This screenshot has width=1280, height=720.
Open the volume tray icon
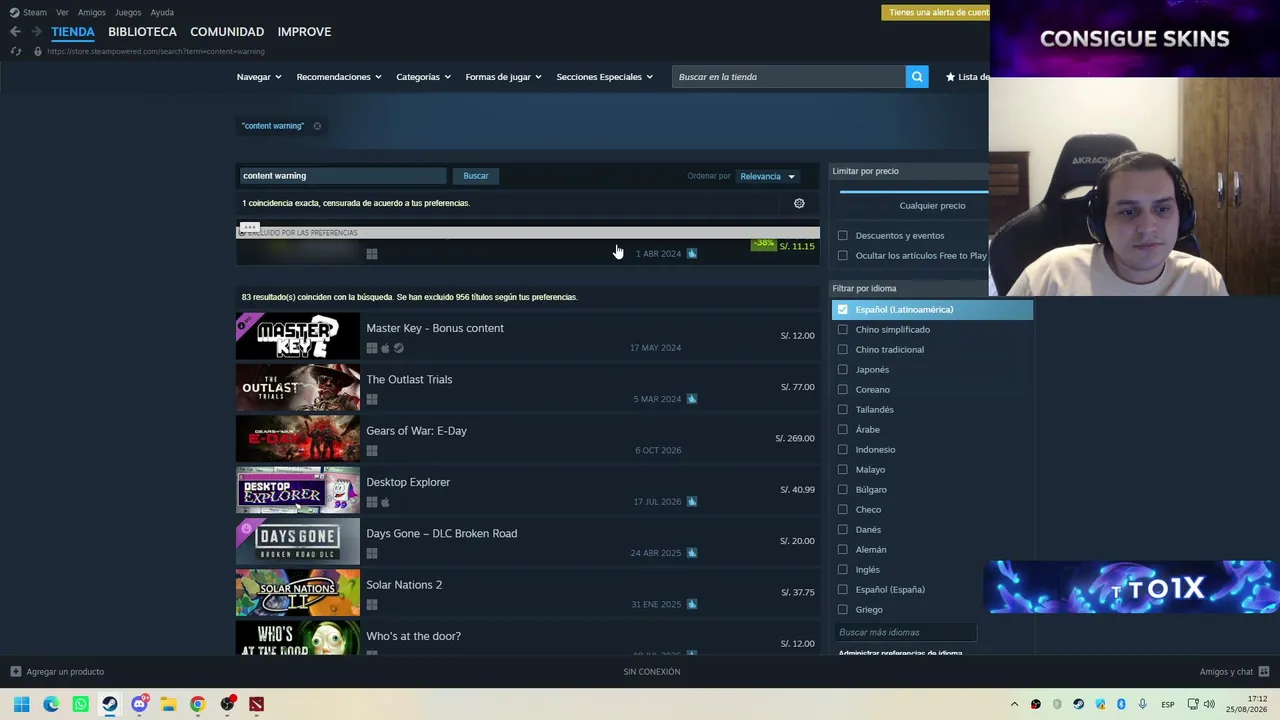1209,704
